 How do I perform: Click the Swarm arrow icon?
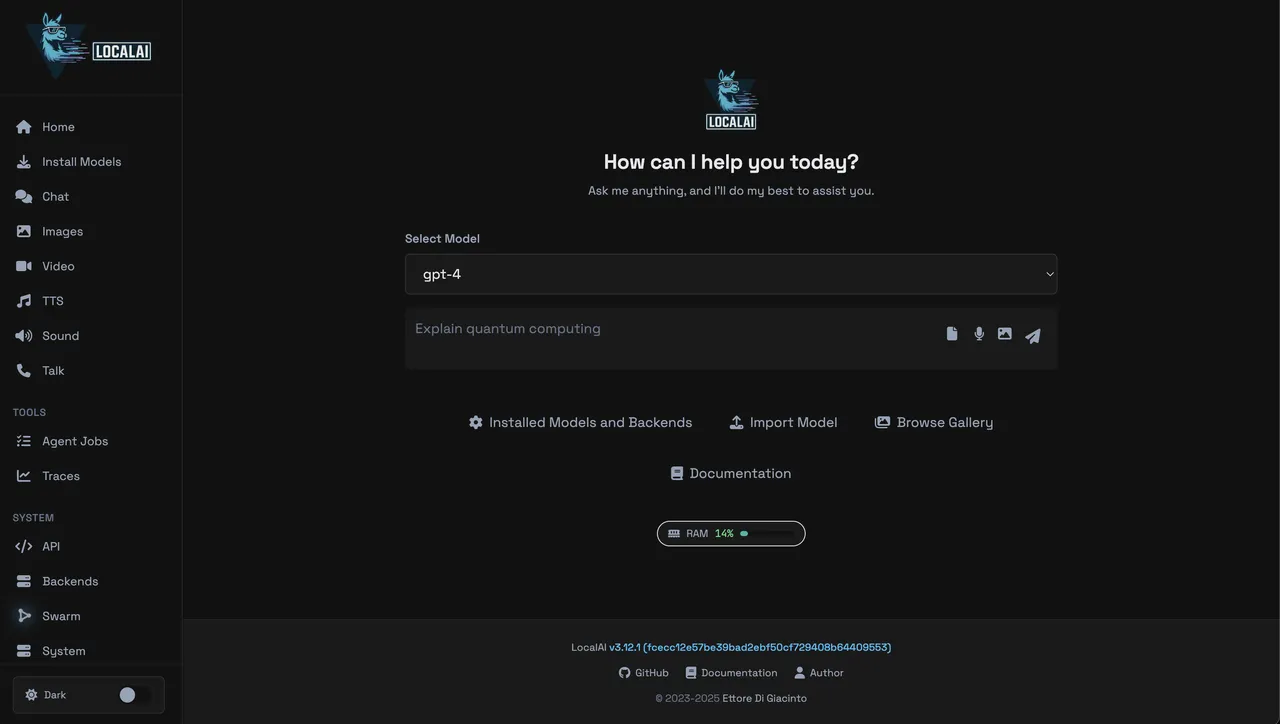(24, 616)
